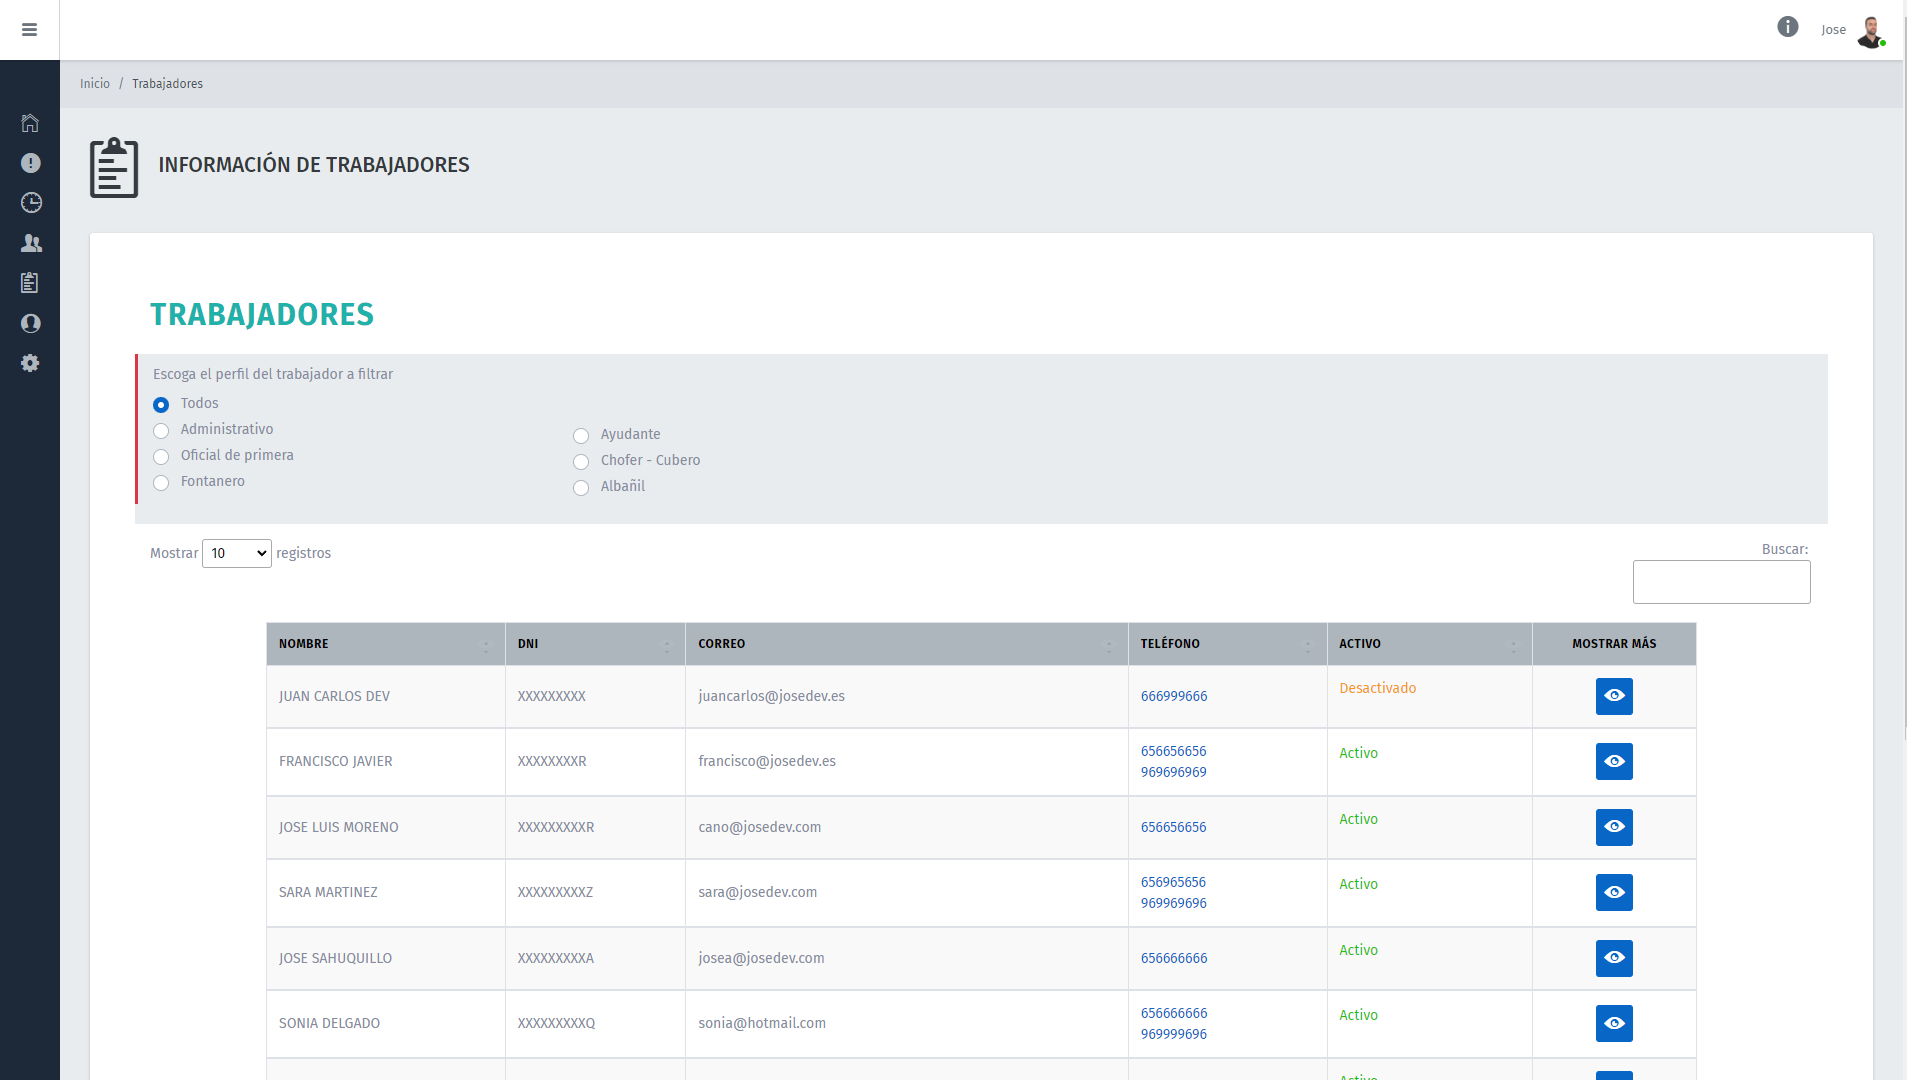Open the settings gear sidebar icon
This screenshot has width=1907, height=1080.
coord(30,363)
